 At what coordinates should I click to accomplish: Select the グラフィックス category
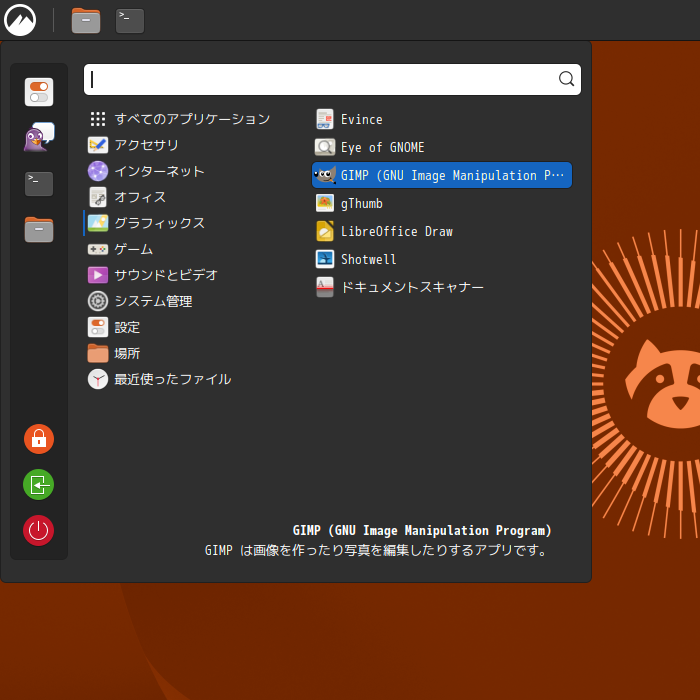pyautogui.click(x=146, y=223)
